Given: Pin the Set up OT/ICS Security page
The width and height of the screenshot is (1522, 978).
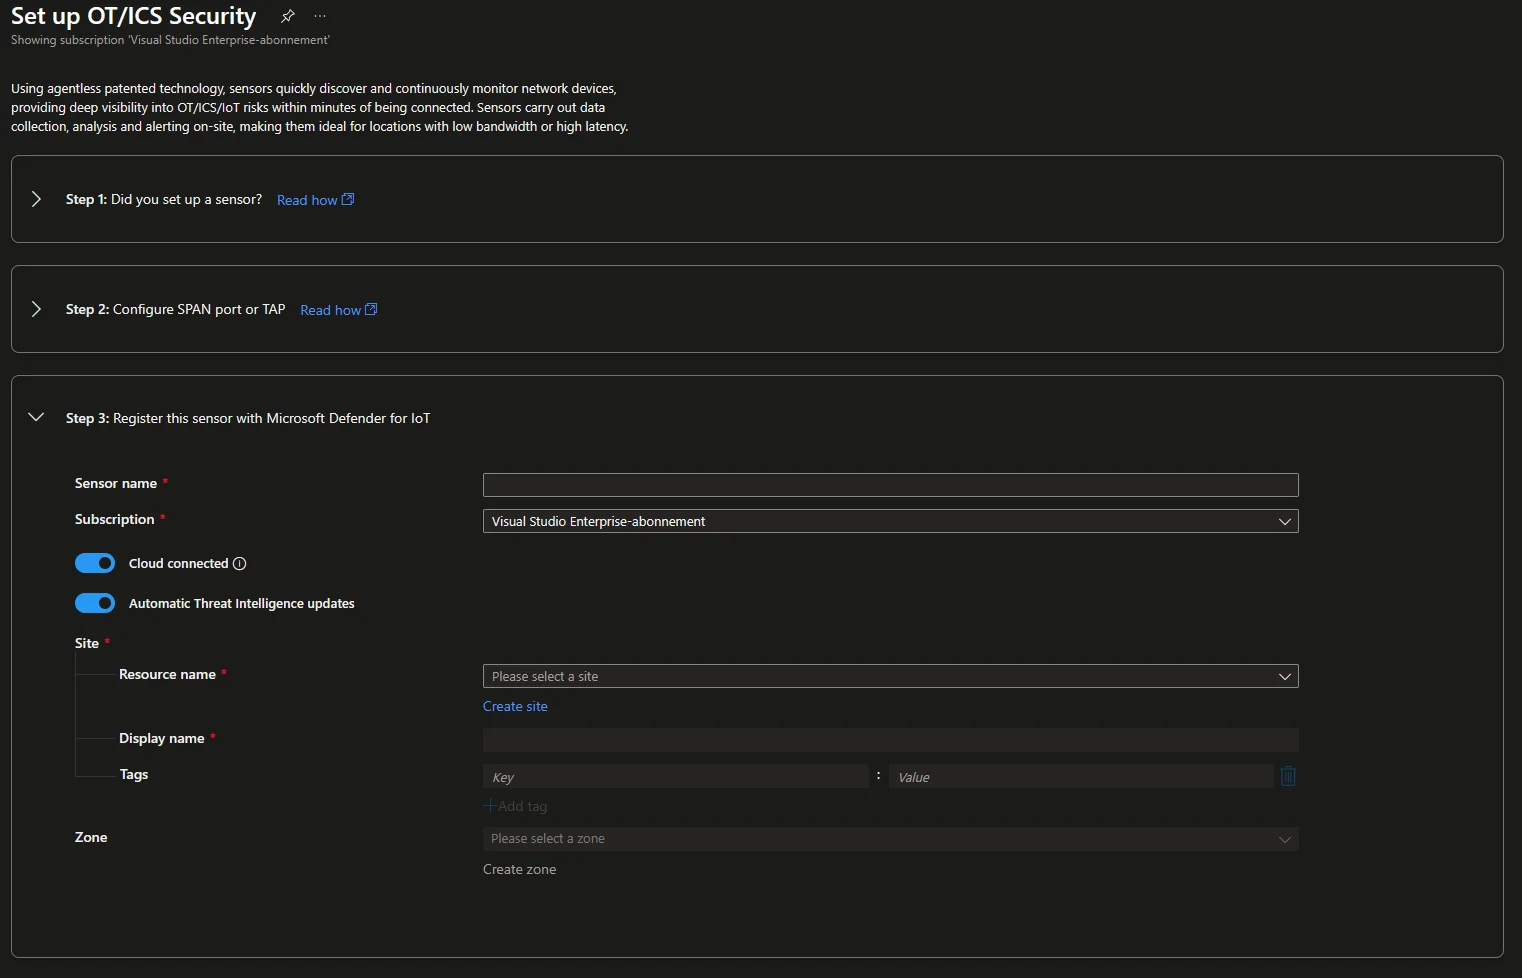Looking at the screenshot, I should pyautogui.click(x=288, y=16).
